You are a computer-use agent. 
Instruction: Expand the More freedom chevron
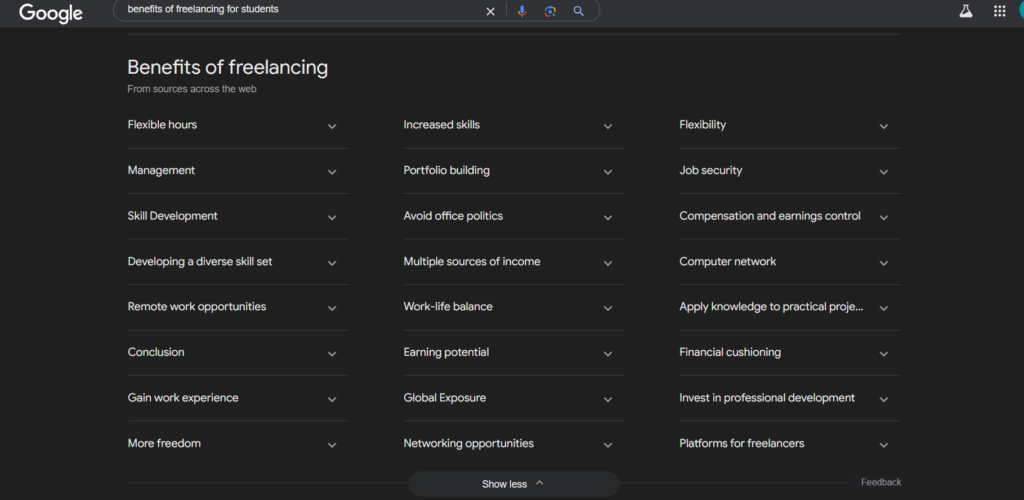[x=332, y=445]
